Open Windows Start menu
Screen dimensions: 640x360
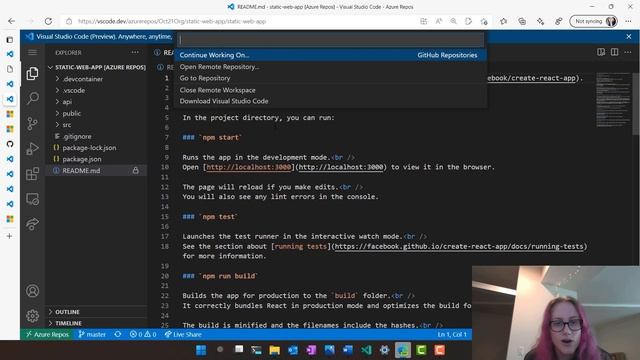click(201, 350)
